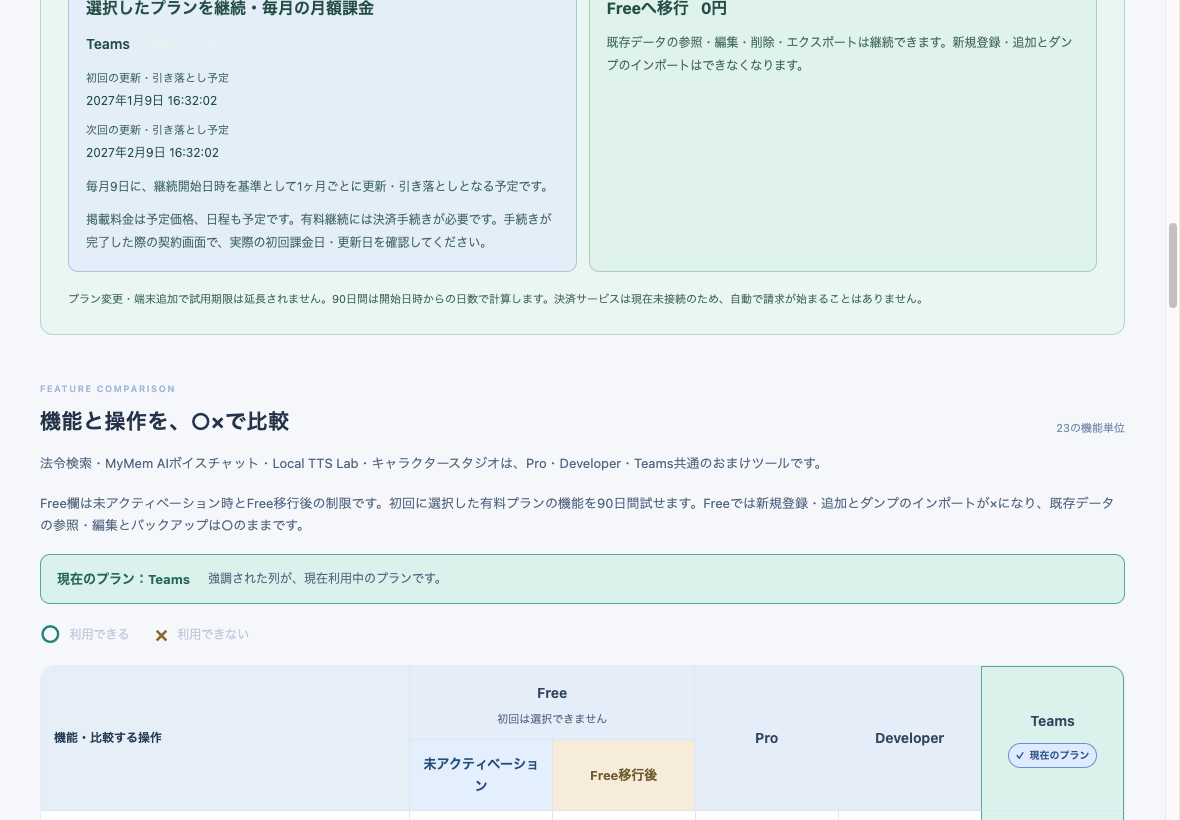Click the 利用できない legend label

coord(213,634)
